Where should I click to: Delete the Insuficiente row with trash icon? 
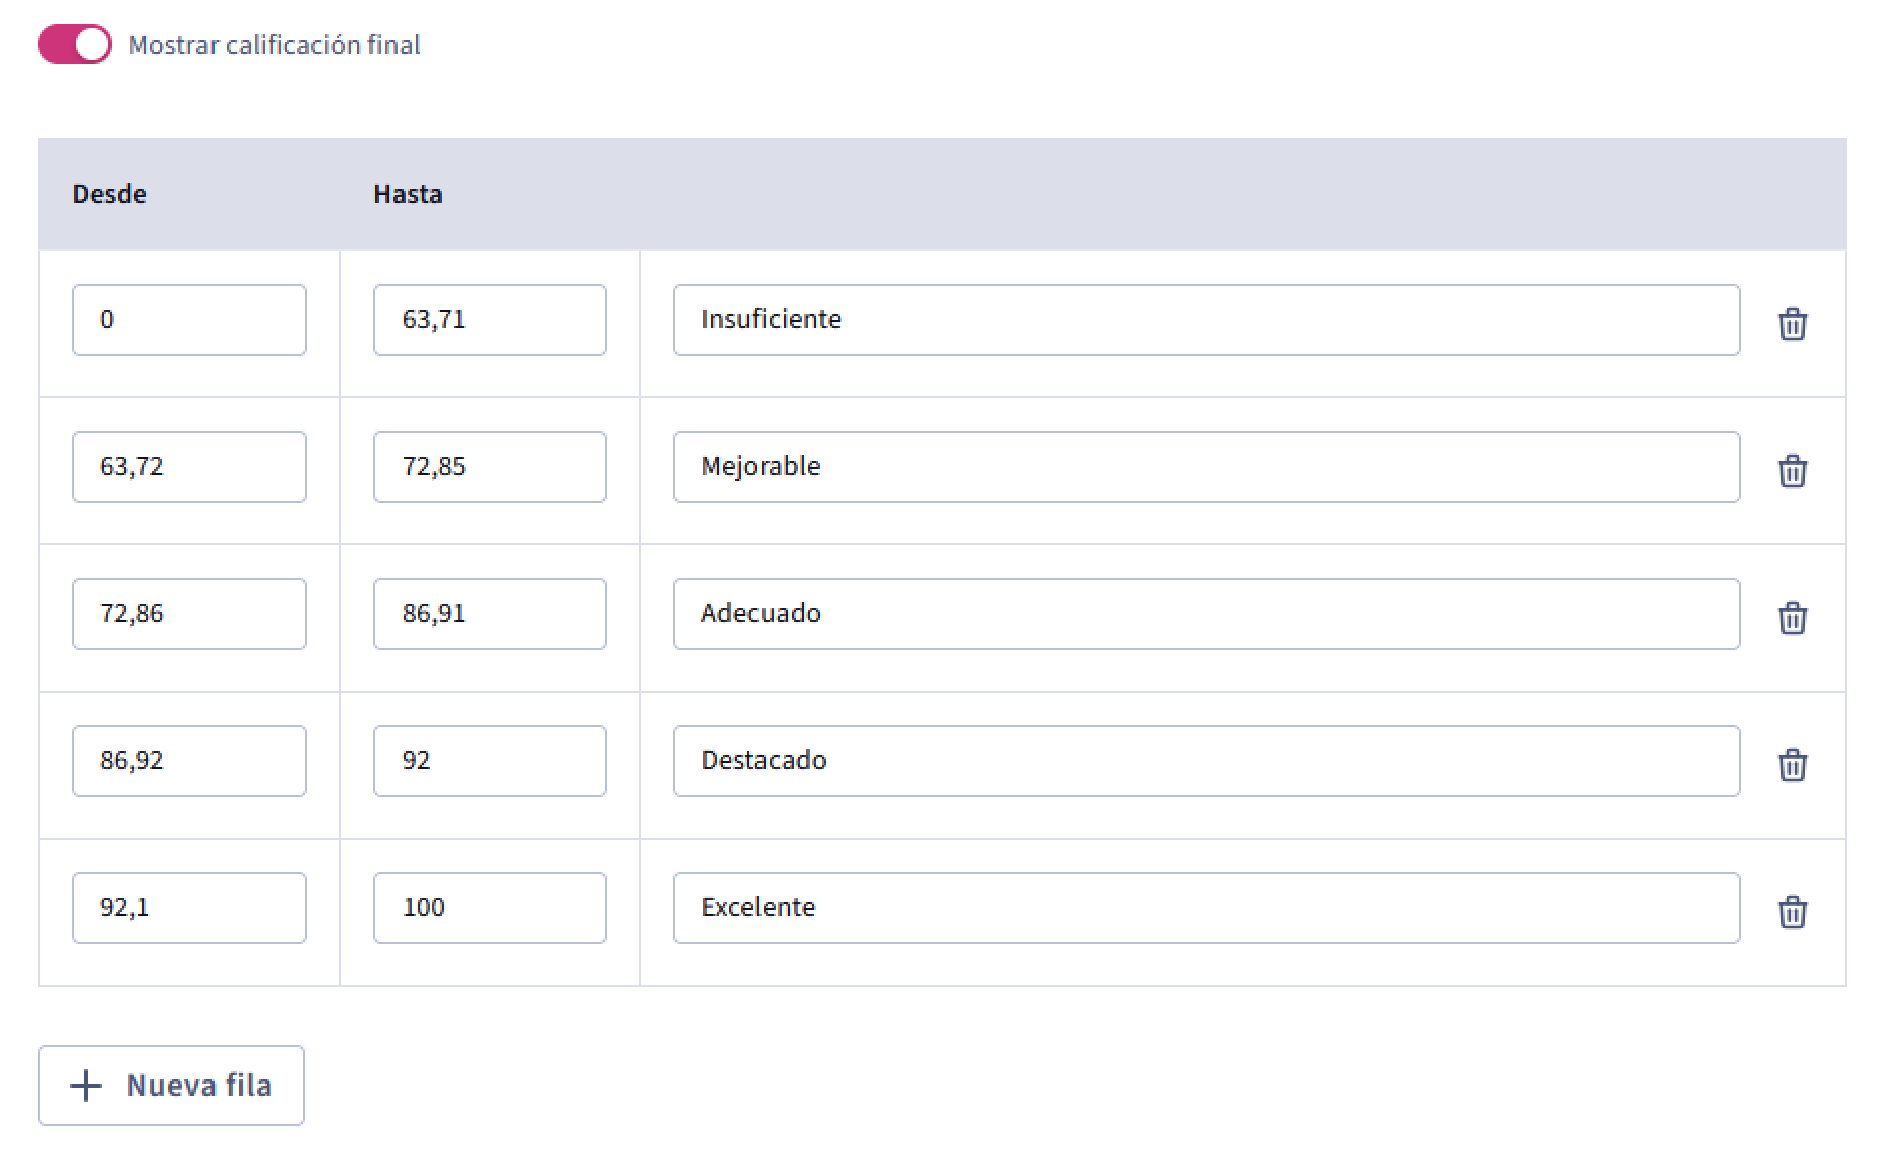(x=1792, y=324)
